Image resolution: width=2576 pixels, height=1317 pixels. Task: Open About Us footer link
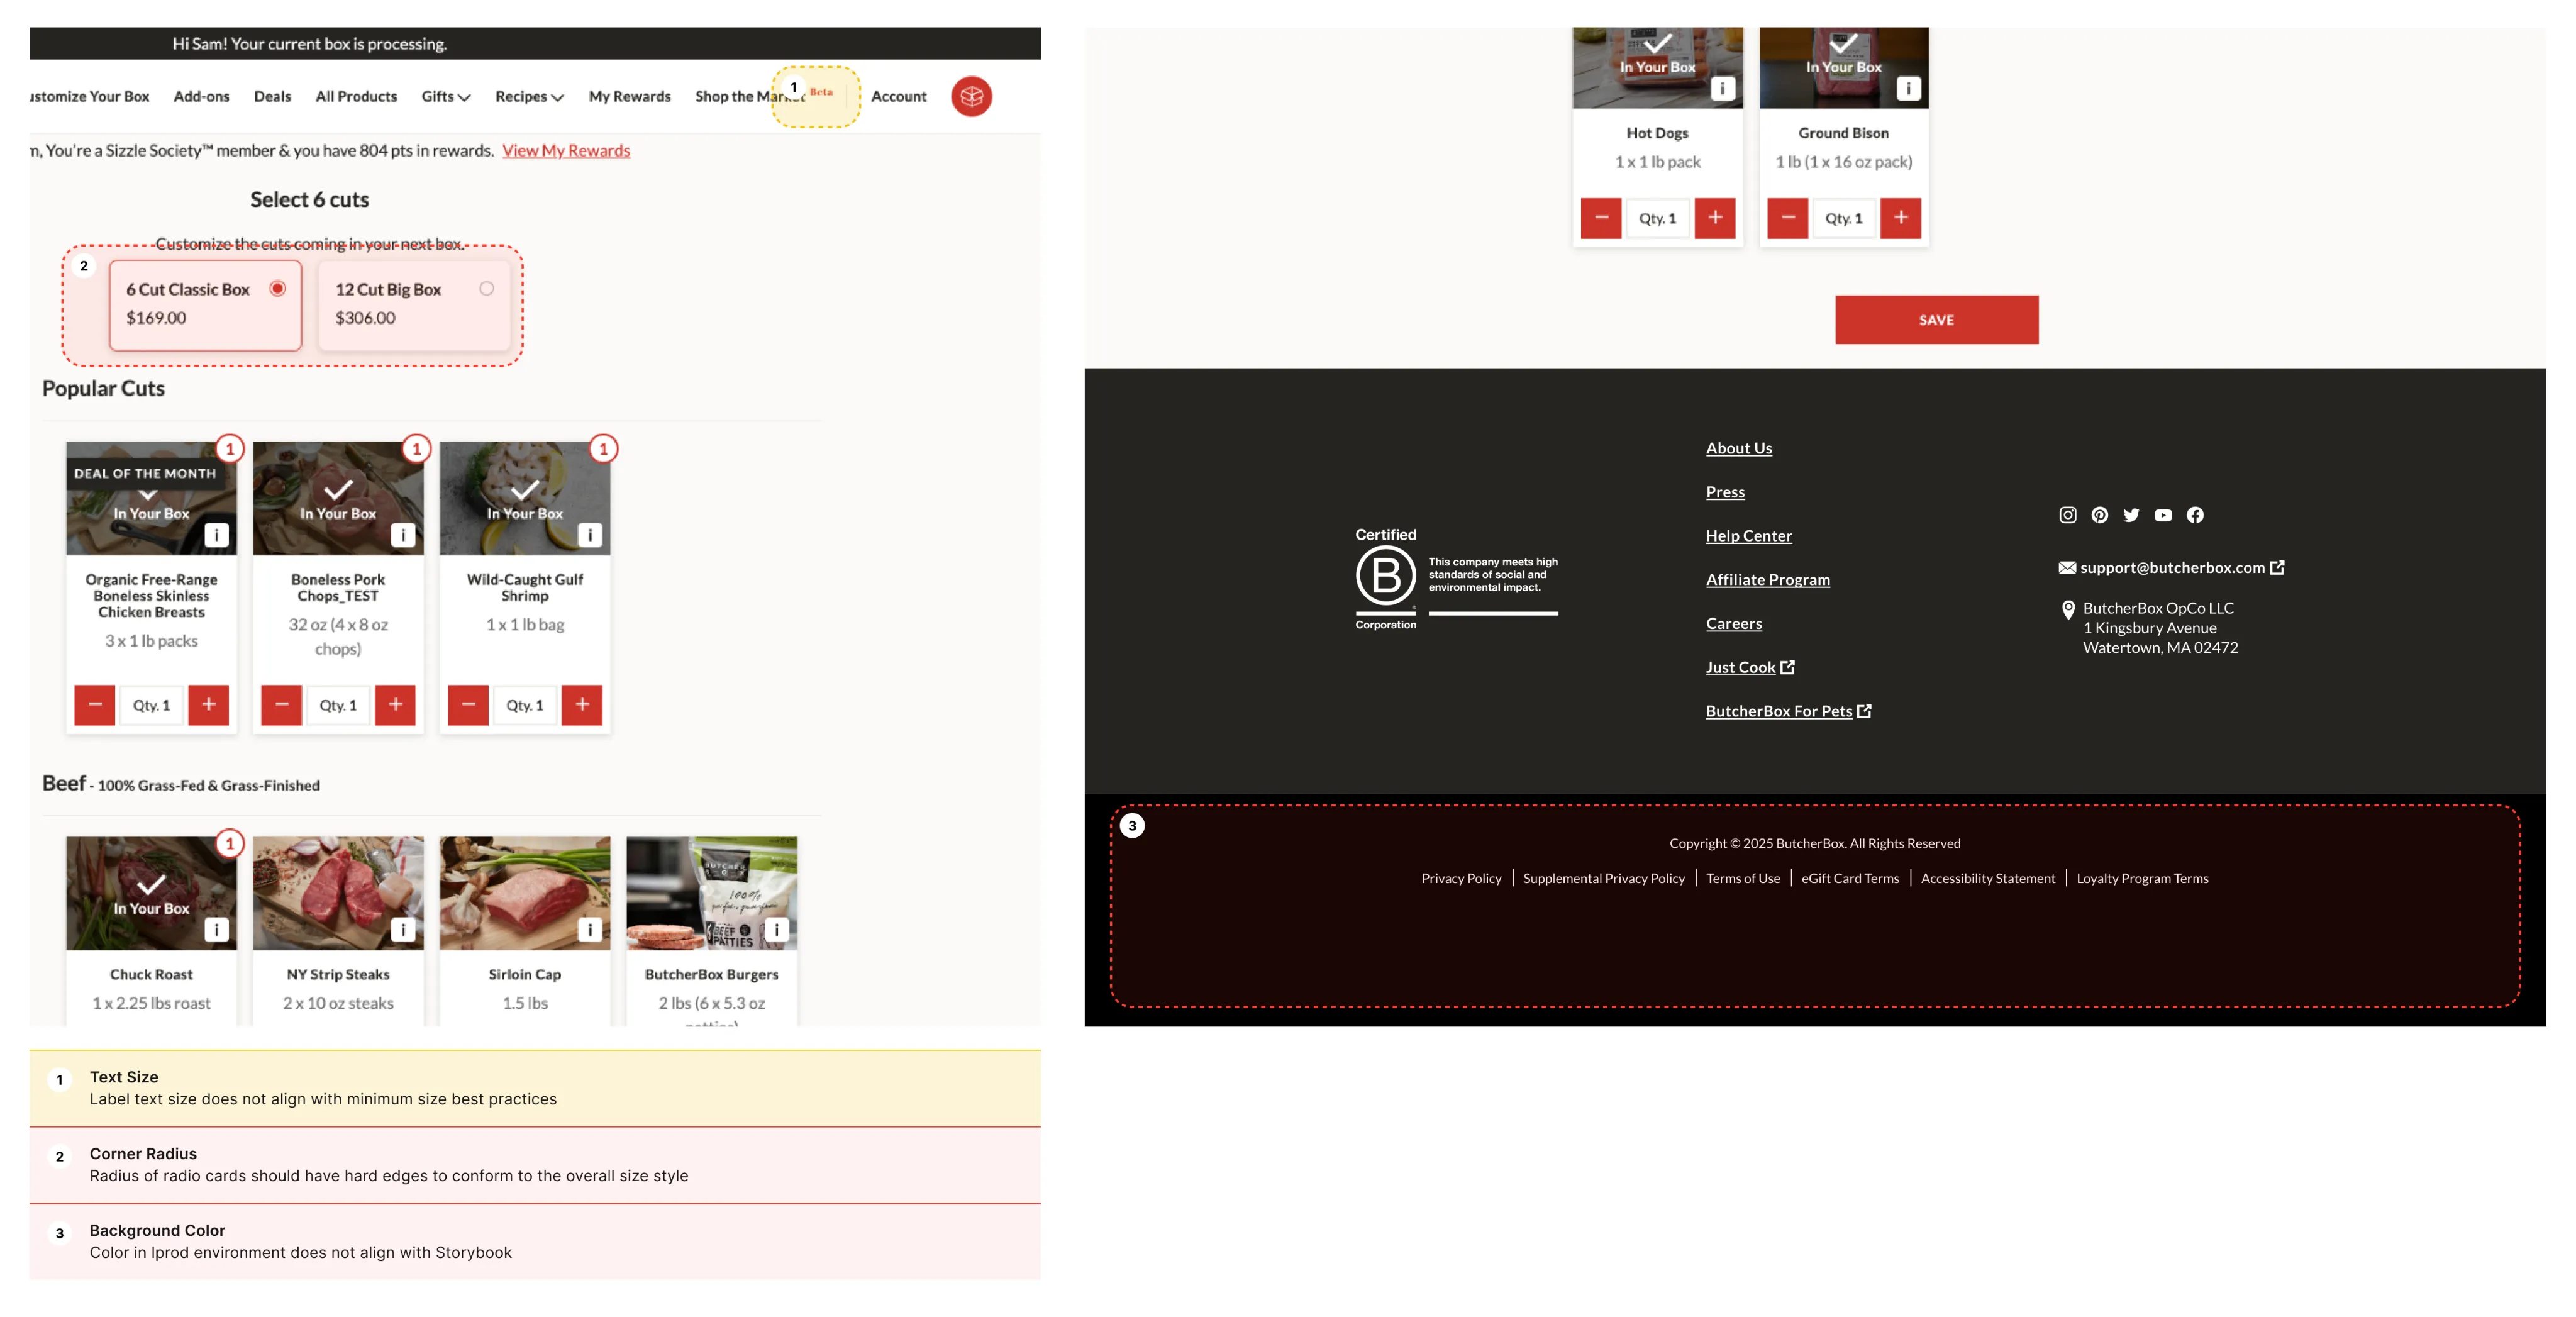(x=1739, y=448)
